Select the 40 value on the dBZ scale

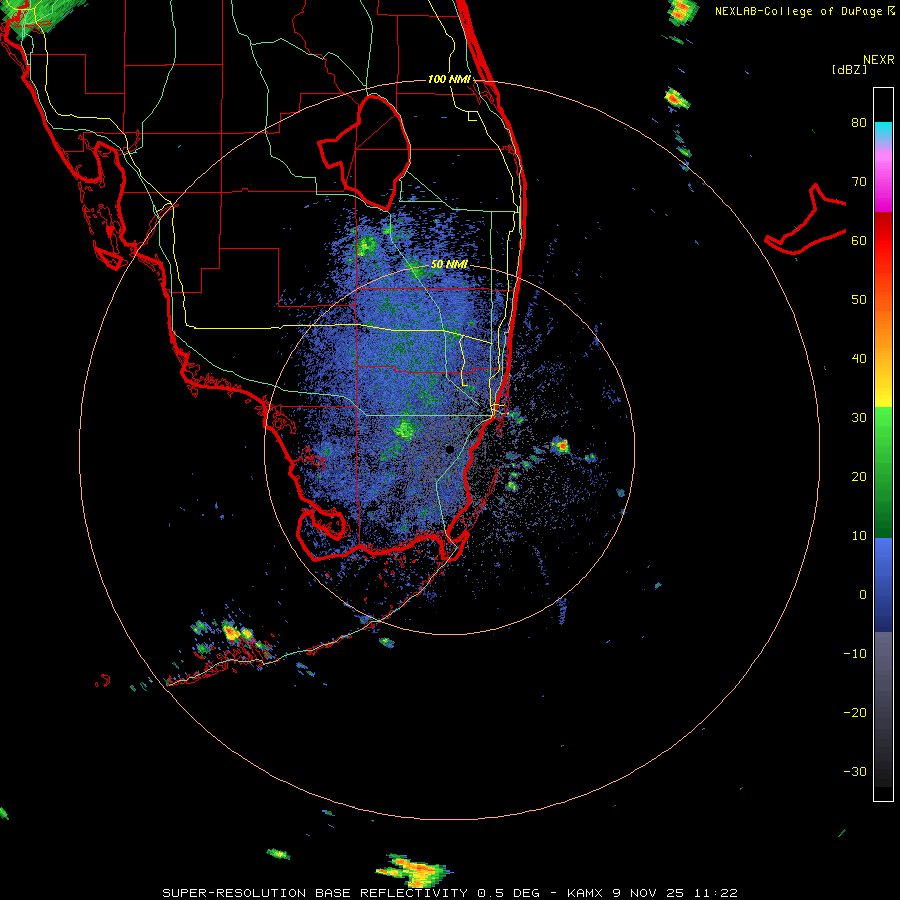859,359
